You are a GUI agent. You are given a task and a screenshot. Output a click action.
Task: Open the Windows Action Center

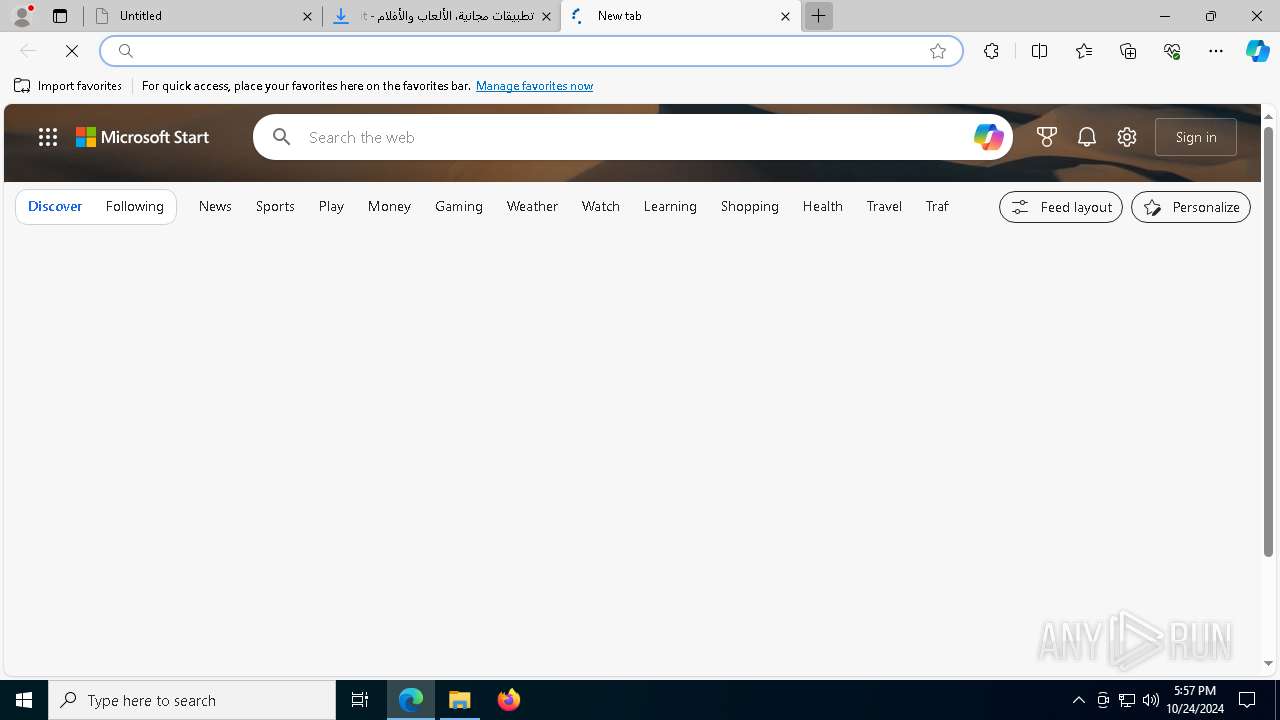click(x=1248, y=700)
